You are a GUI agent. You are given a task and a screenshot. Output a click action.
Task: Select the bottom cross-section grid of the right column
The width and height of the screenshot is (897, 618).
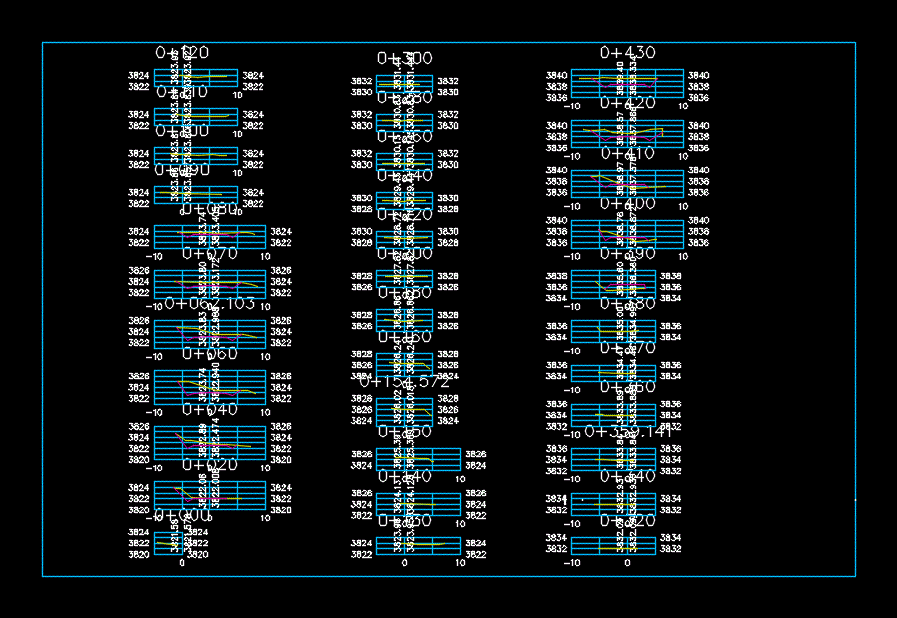(x=614, y=546)
